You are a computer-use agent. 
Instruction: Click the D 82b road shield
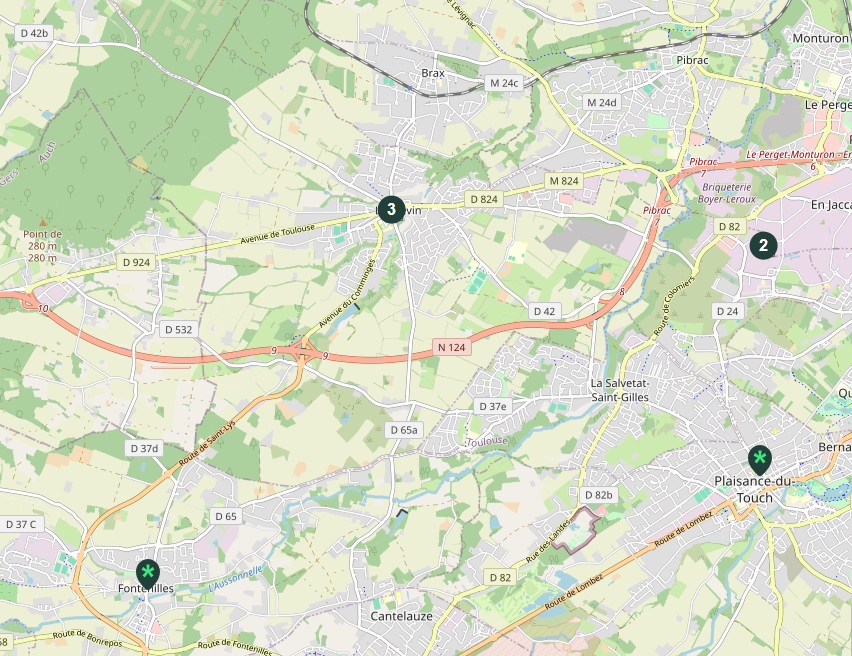[599, 495]
